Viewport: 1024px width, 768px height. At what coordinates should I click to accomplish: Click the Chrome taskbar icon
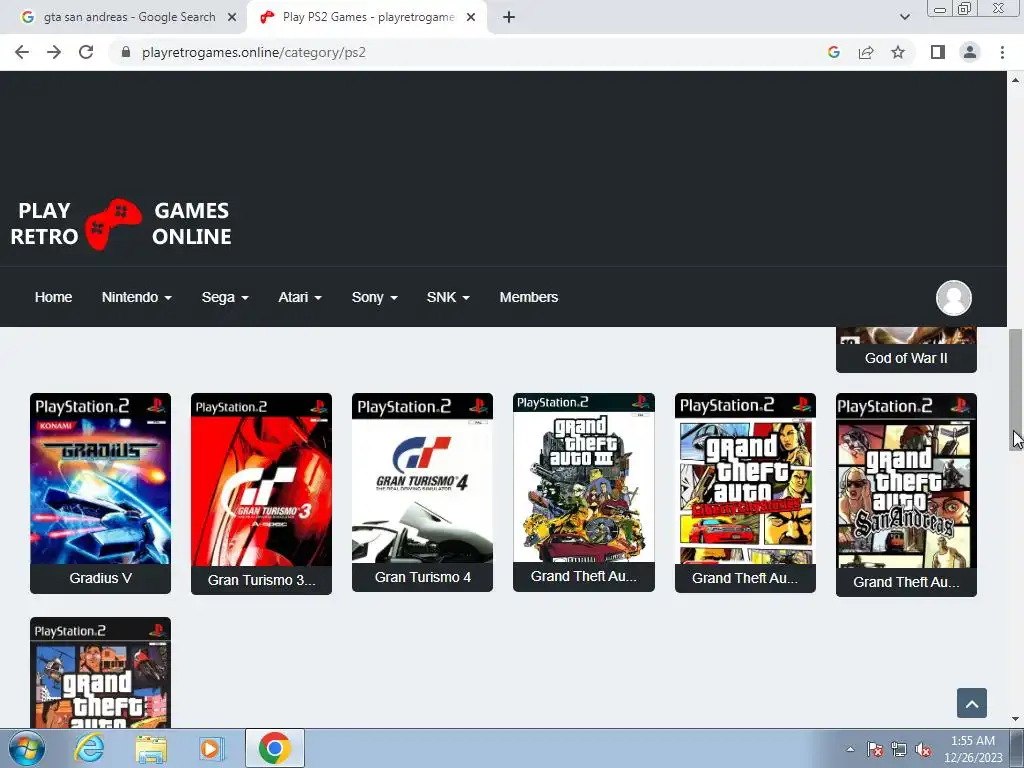pyautogui.click(x=274, y=748)
